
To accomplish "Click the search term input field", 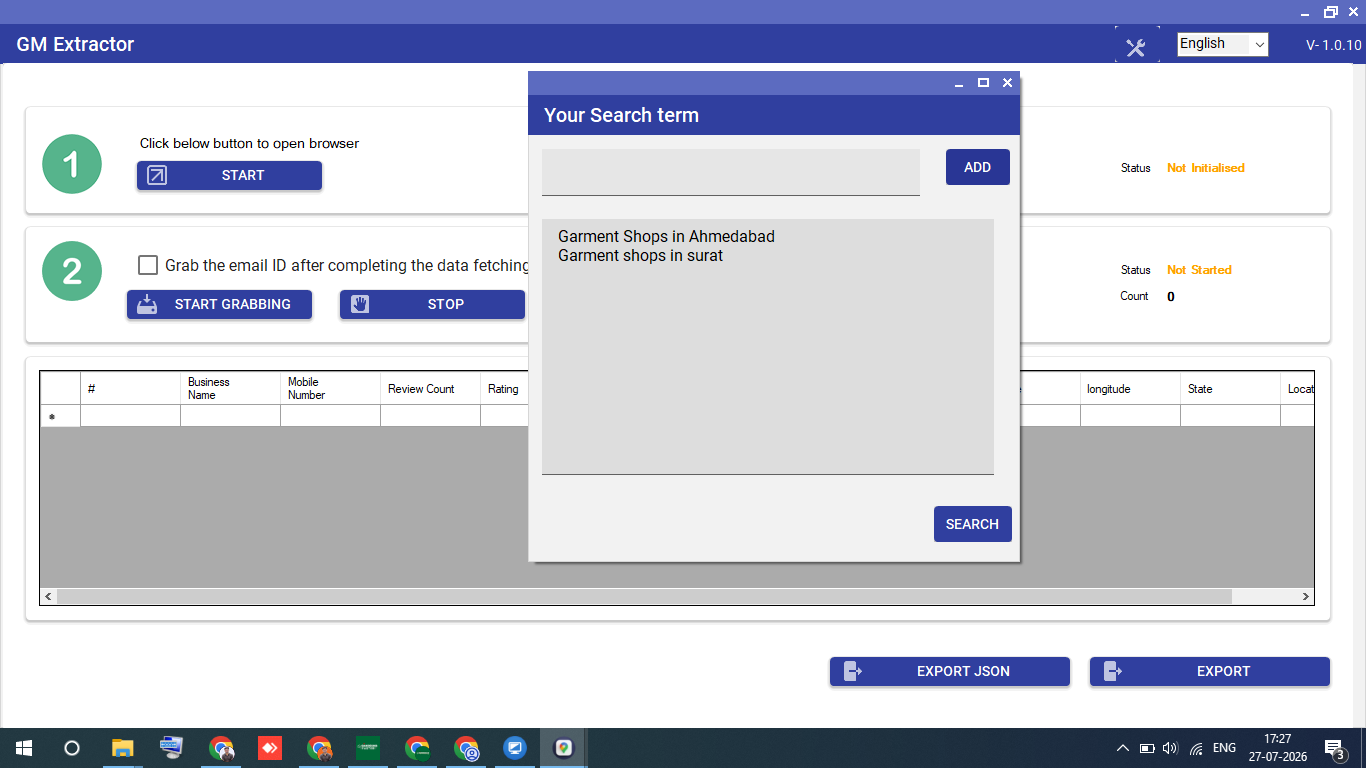I will coord(731,172).
